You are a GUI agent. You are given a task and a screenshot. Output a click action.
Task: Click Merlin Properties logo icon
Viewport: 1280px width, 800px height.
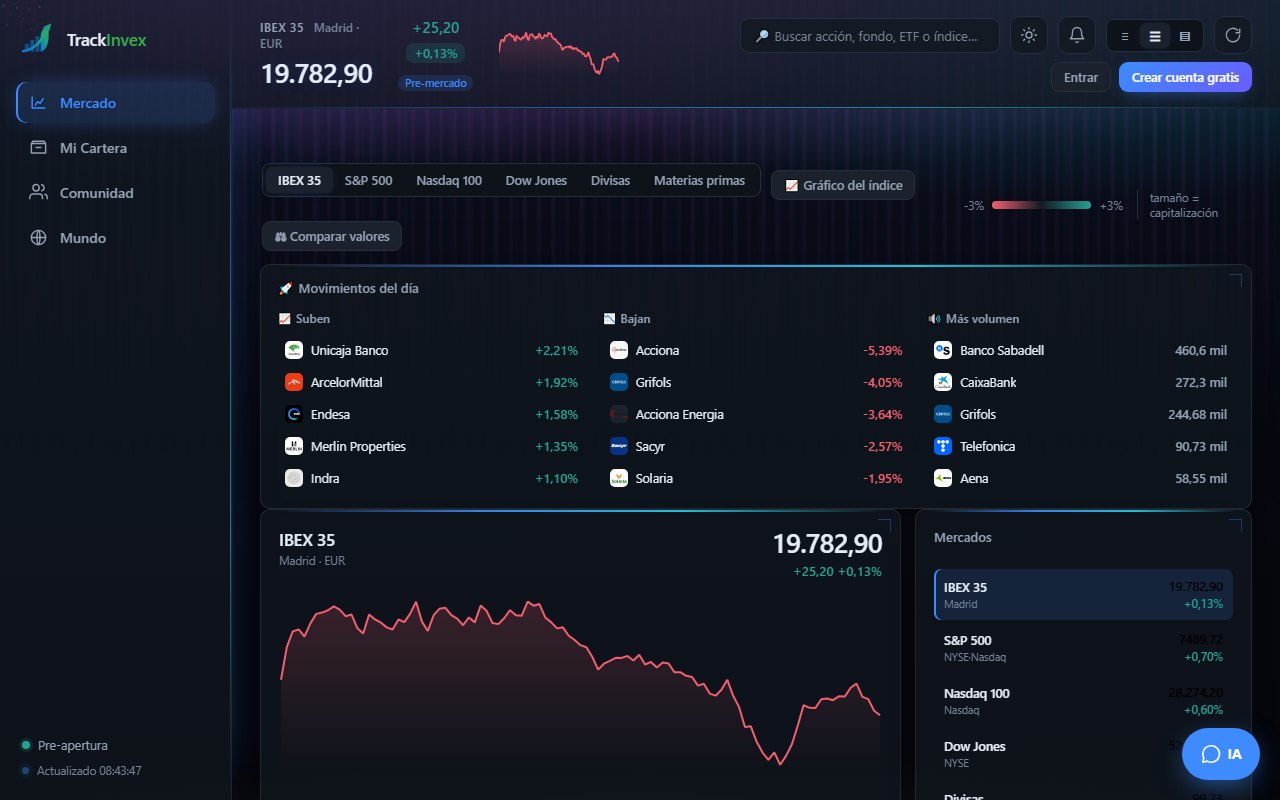pyautogui.click(x=294, y=446)
